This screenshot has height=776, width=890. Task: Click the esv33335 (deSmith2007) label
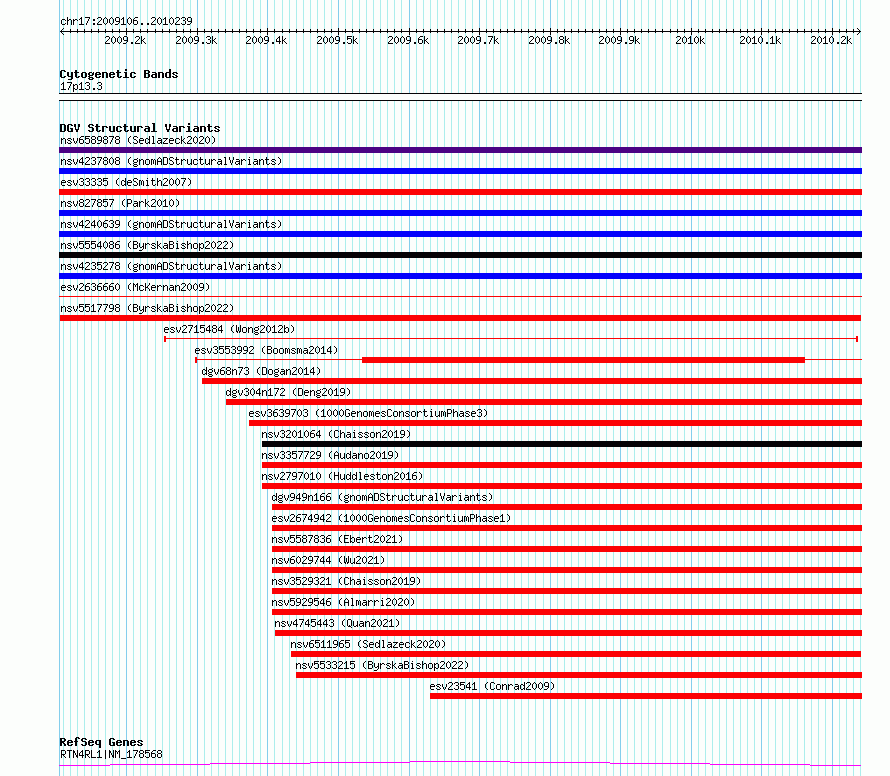pos(126,182)
